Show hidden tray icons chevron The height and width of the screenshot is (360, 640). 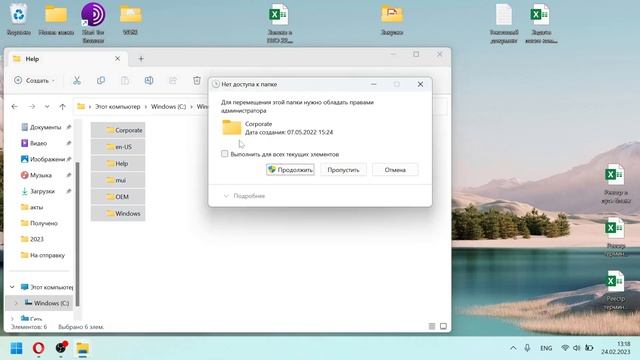(513, 348)
